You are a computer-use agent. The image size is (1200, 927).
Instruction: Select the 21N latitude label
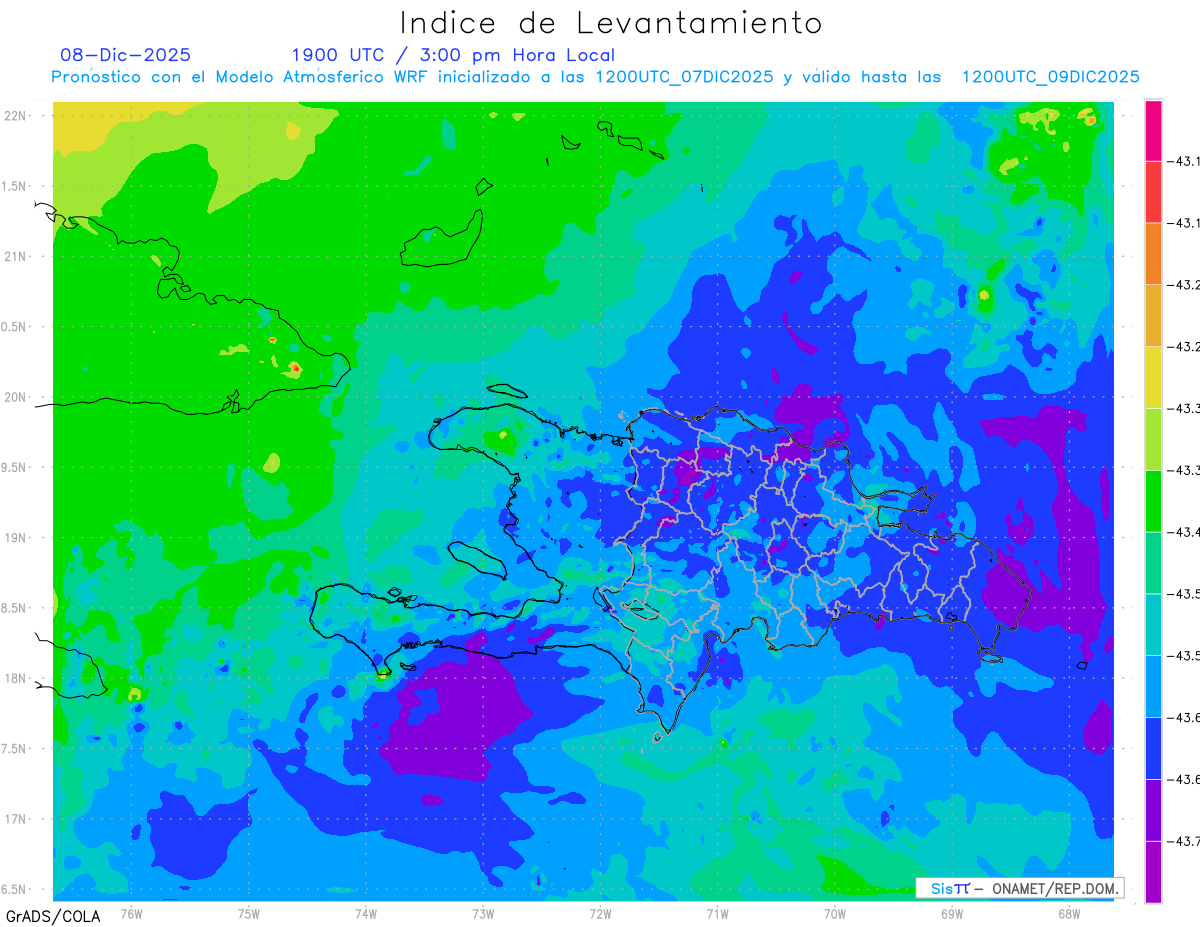pyautogui.click(x=16, y=256)
